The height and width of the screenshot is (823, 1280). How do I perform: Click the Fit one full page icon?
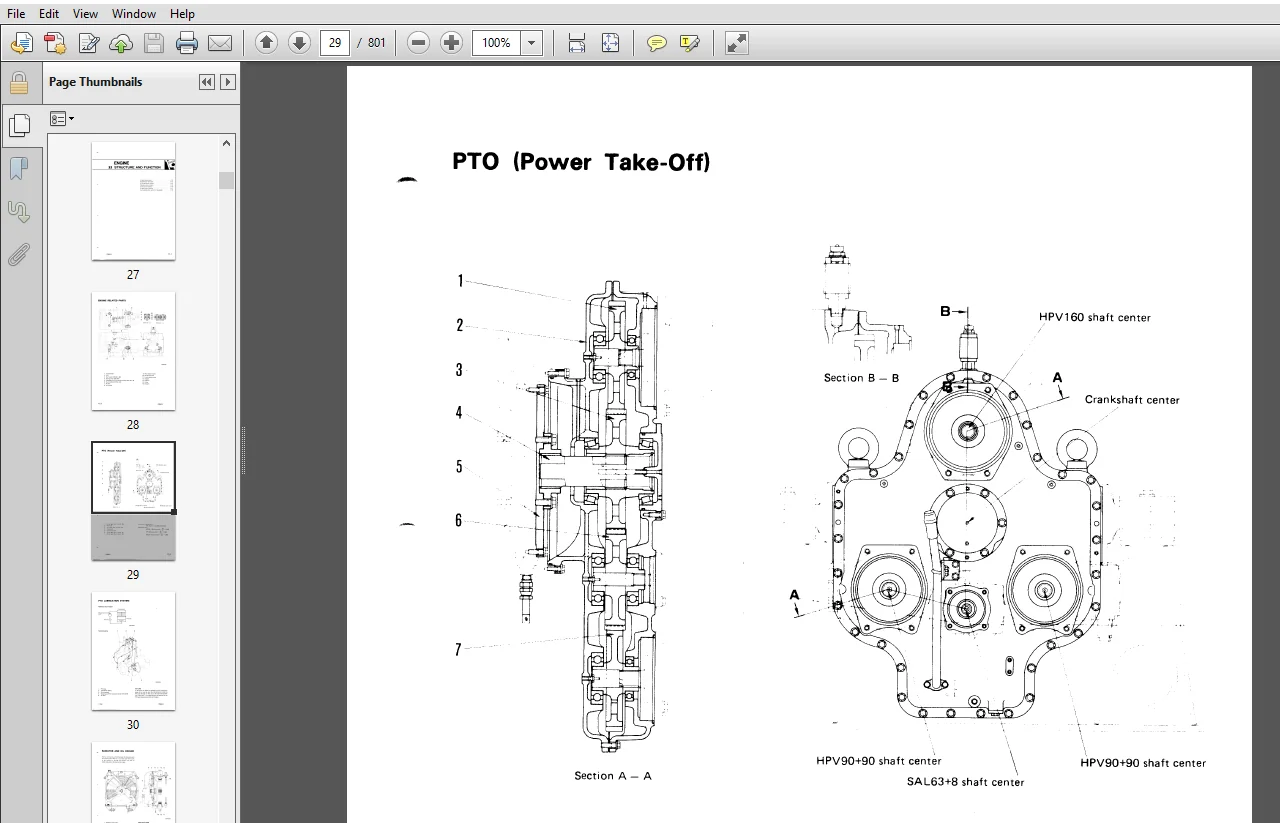[610, 42]
